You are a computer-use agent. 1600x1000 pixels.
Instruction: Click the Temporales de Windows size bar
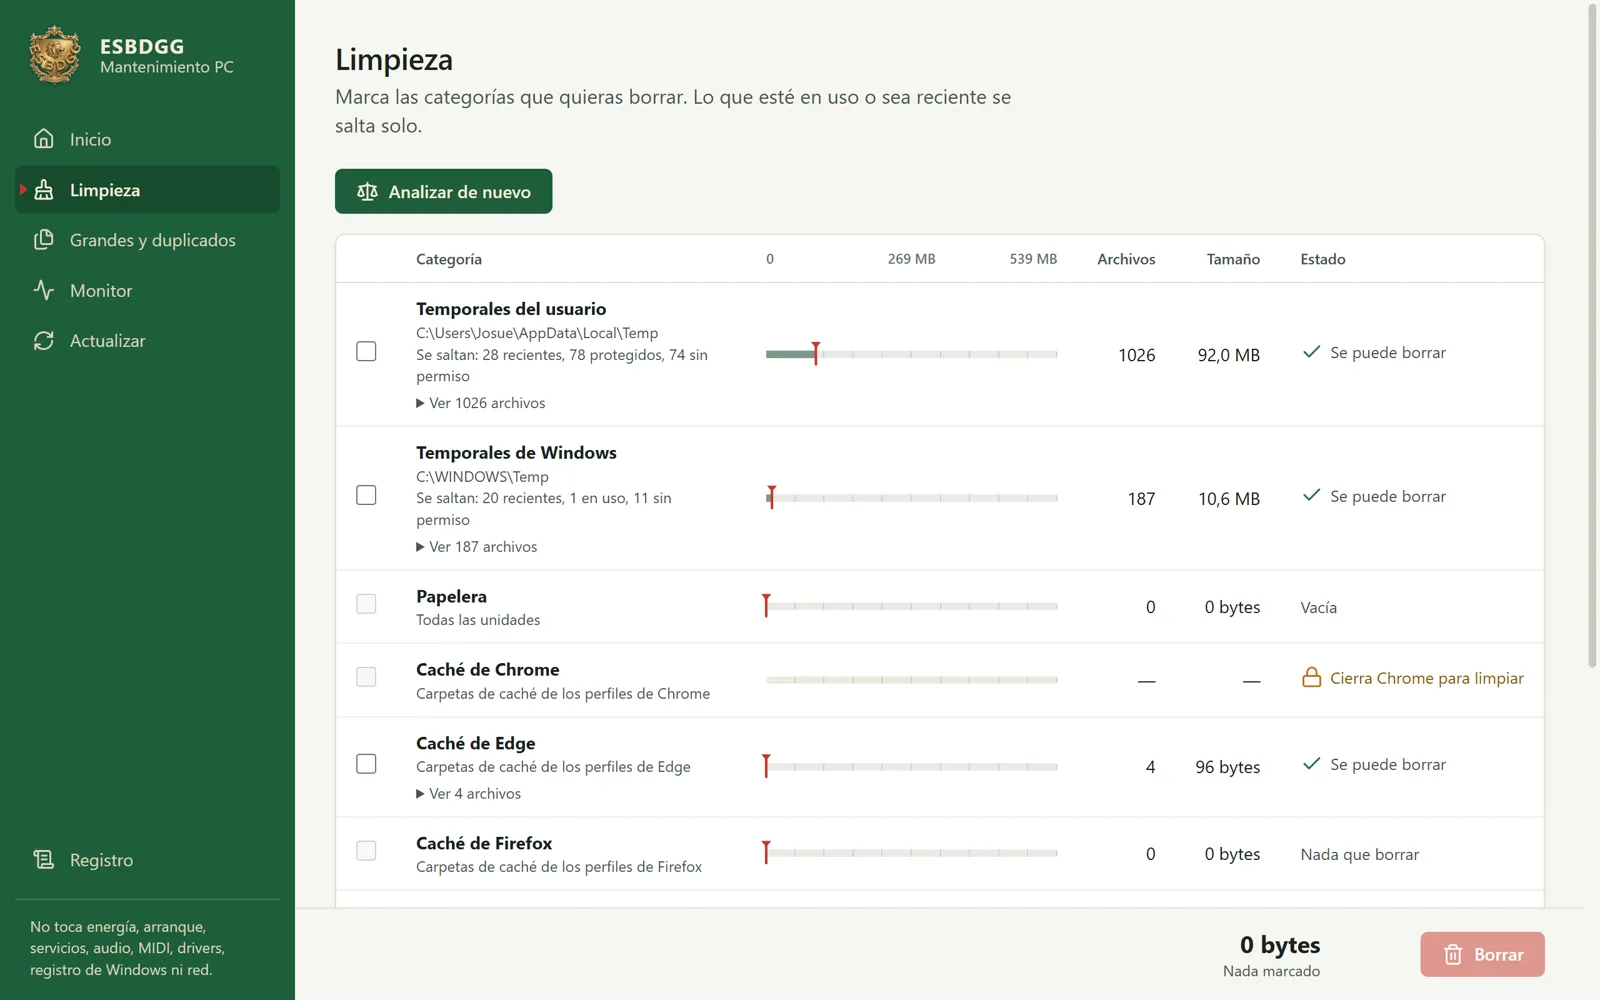point(911,498)
